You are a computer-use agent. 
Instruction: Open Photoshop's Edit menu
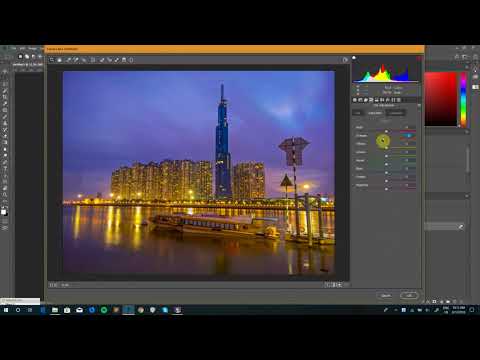coord(22,49)
